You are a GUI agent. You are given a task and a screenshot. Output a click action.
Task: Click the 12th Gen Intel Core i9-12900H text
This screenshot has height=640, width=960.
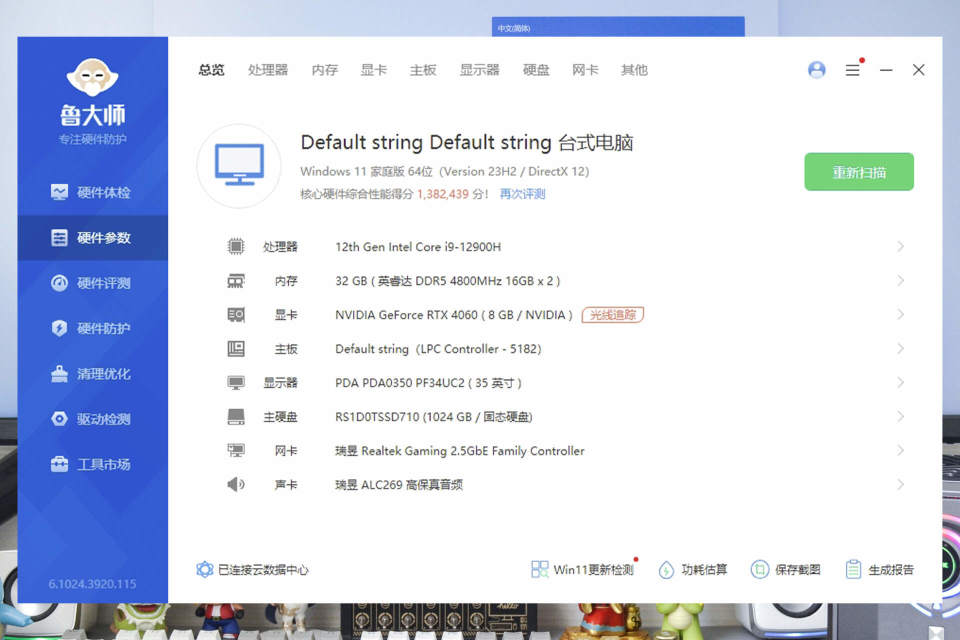[x=418, y=247]
